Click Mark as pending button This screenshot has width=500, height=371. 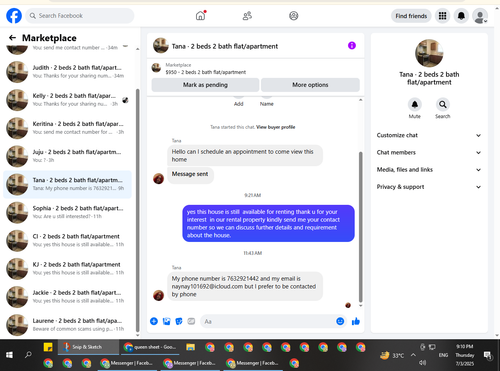pyautogui.click(x=205, y=85)
